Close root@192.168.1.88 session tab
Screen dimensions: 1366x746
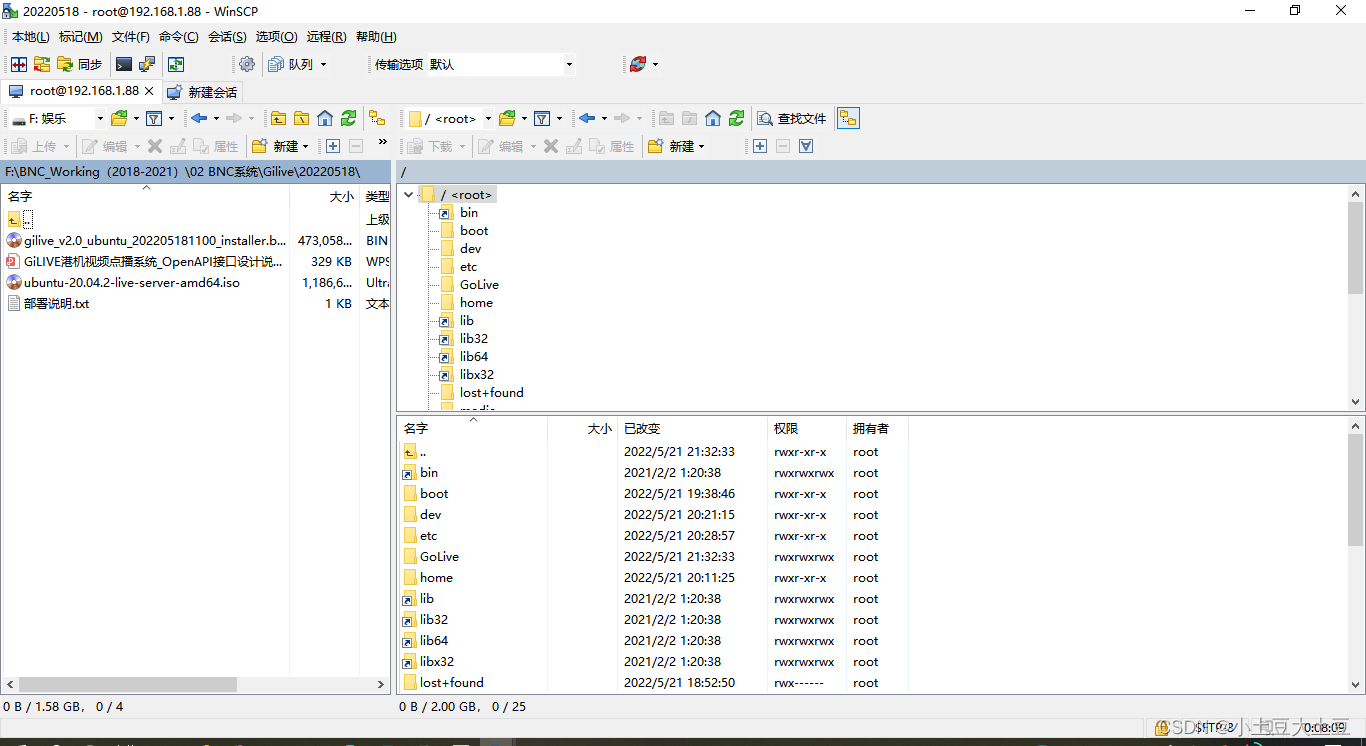pyautogui.click(x=149, y=91)
